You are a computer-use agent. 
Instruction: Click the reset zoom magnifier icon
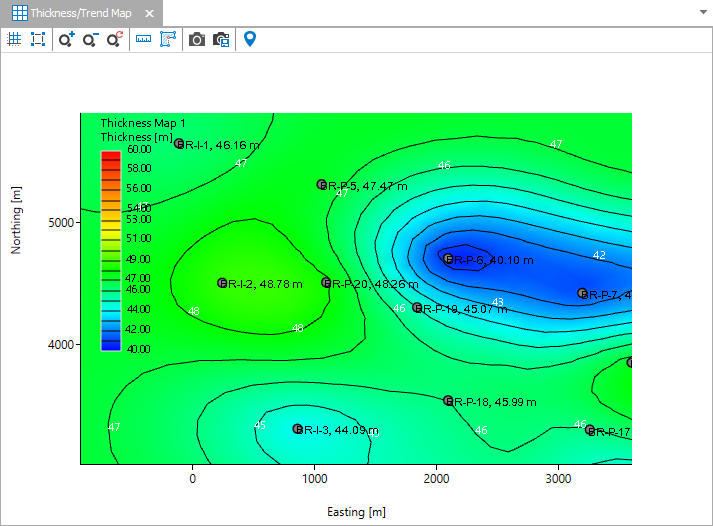coord(114,39)
